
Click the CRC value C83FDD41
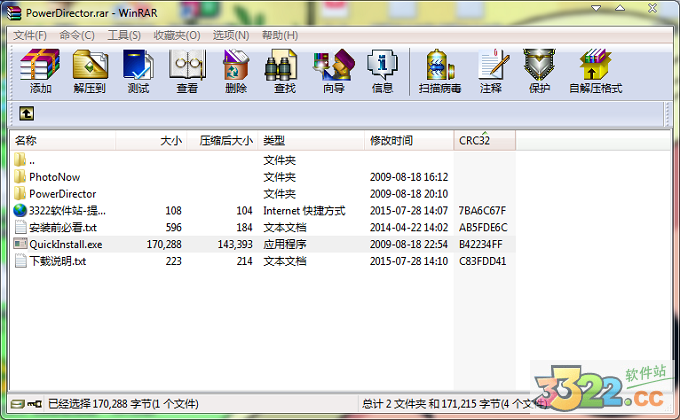482,261
